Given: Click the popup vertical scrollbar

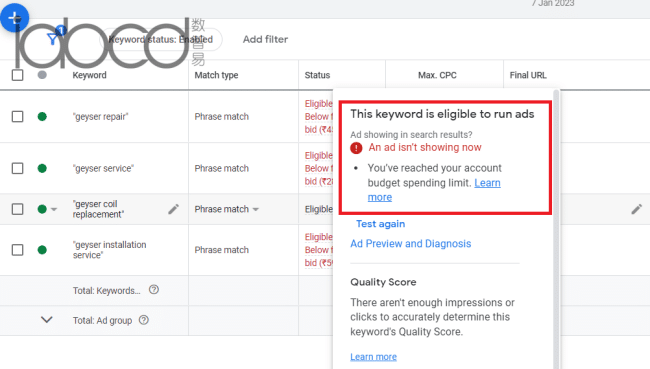Looking at the screenshot, I should pos(556,228).
